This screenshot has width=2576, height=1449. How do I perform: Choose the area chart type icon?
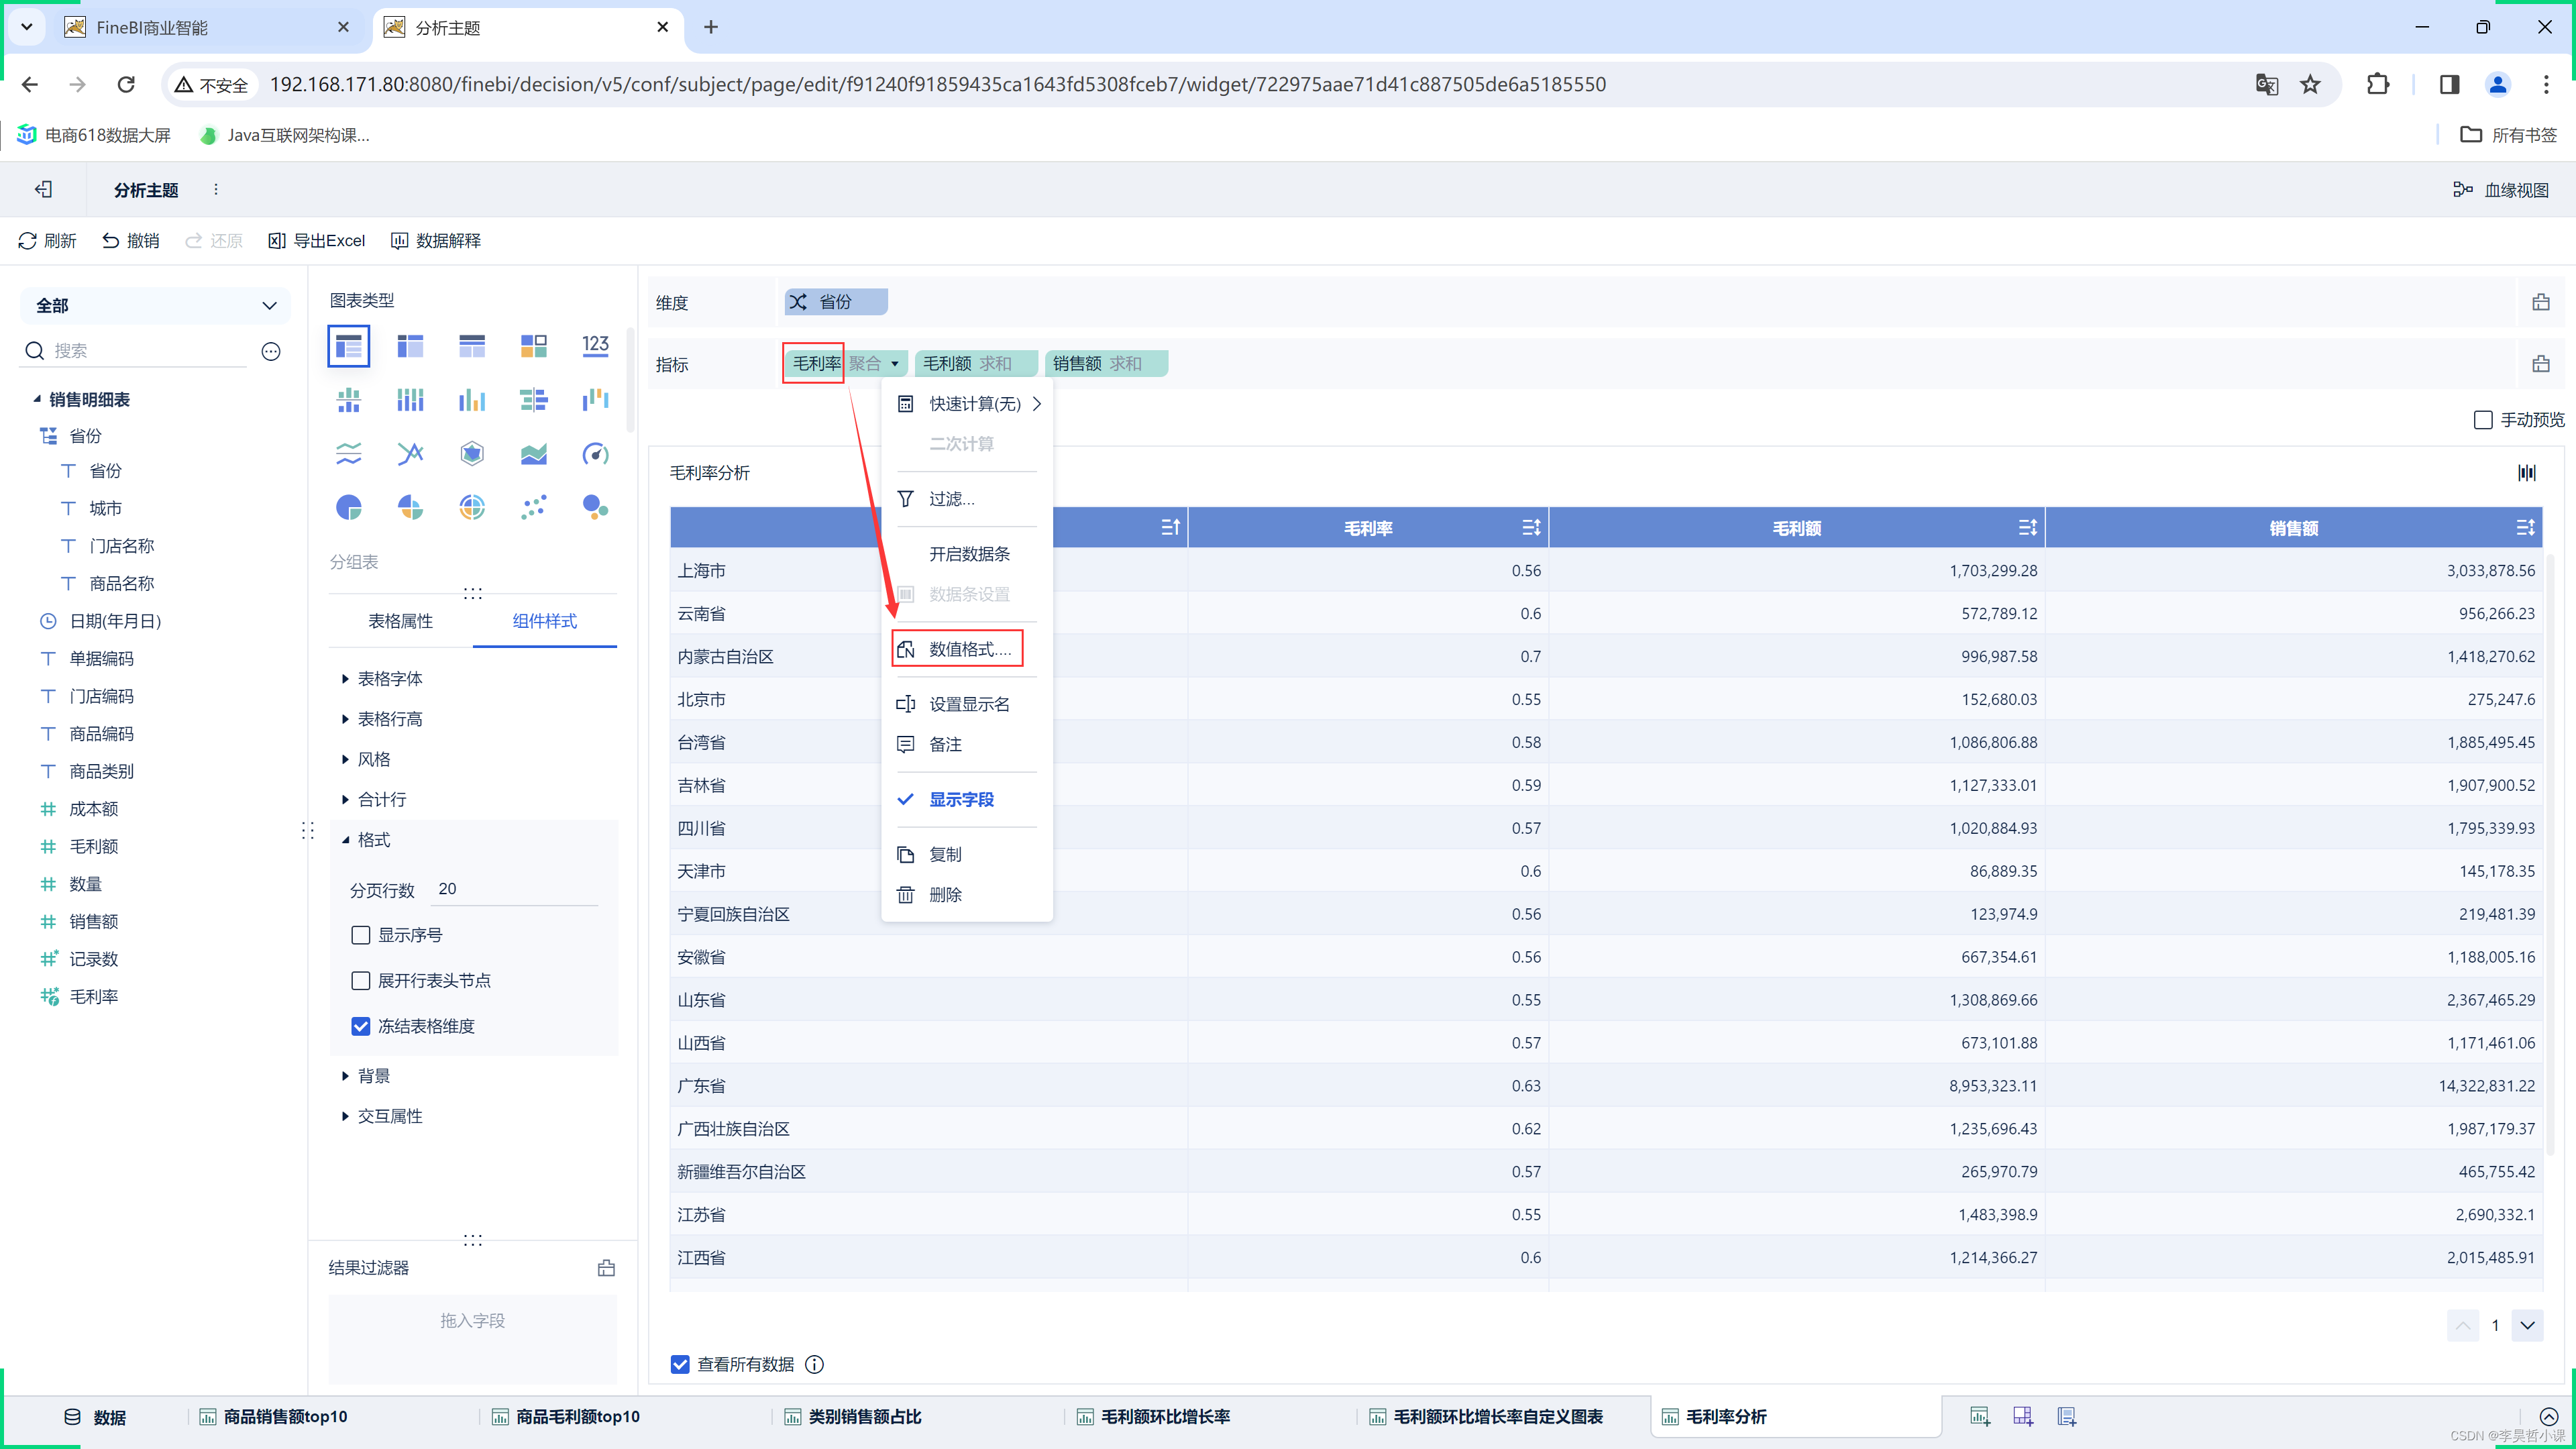[533, 453]
